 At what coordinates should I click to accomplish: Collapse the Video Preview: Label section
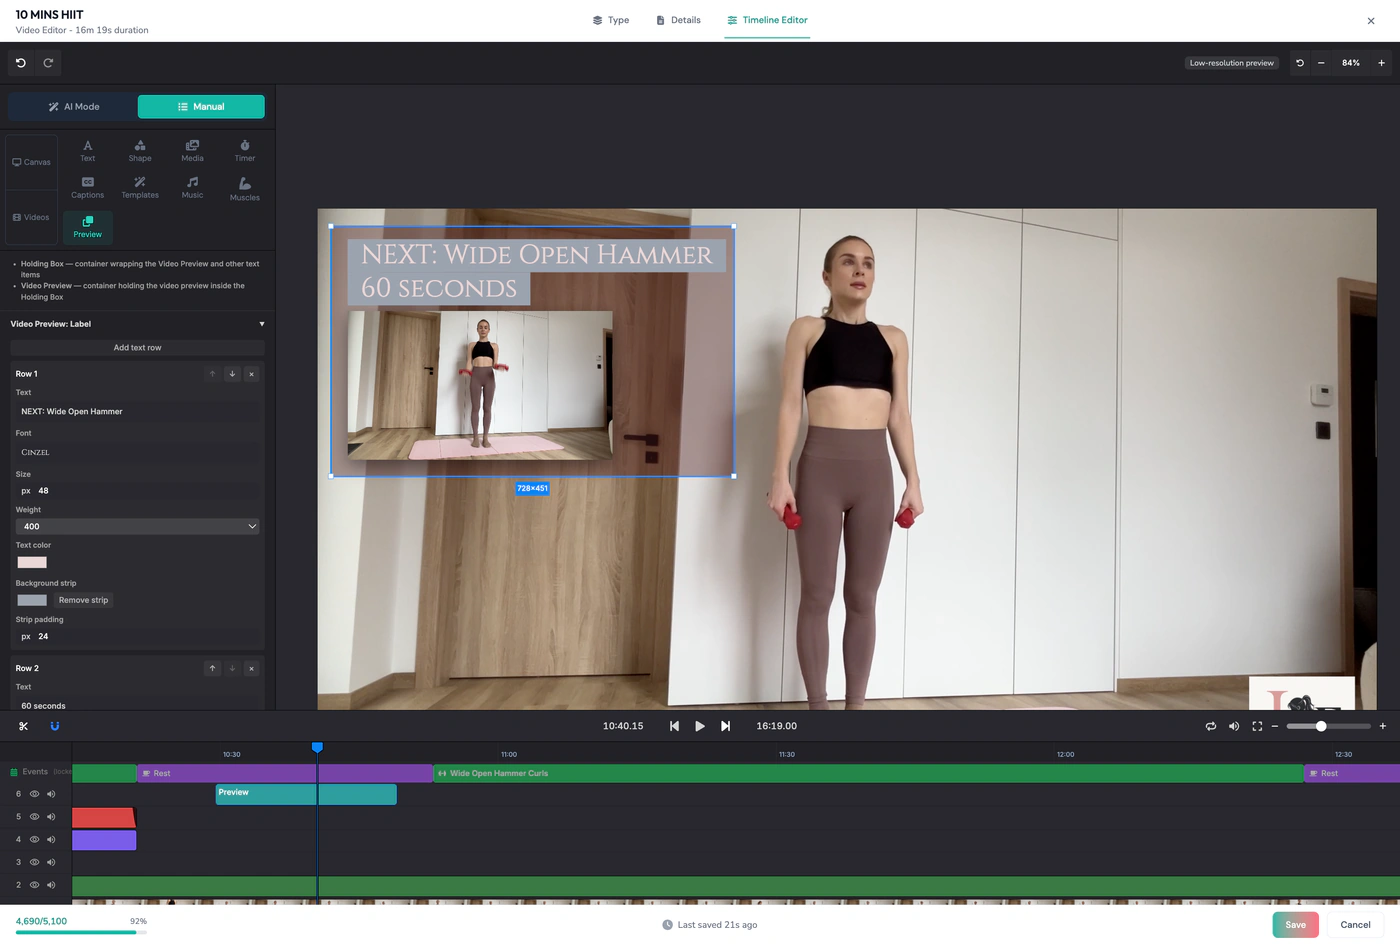point(262,324)
